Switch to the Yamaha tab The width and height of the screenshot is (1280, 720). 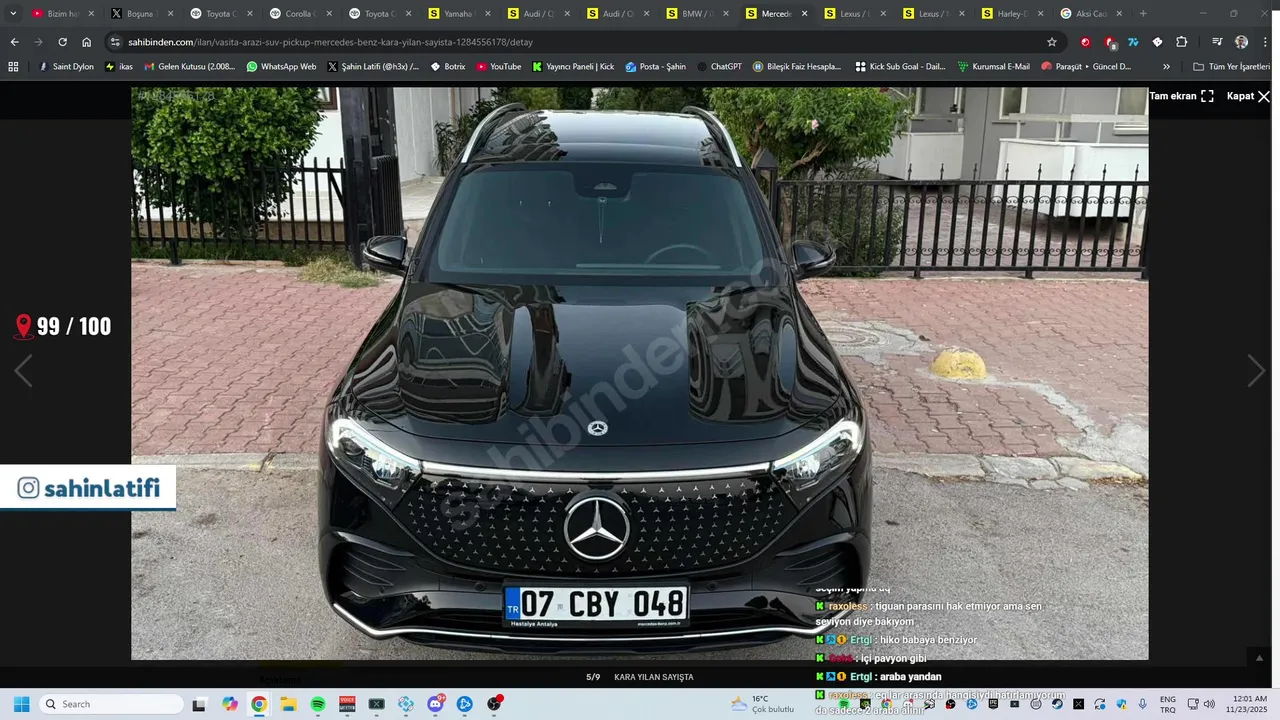(x=458, y=14)
